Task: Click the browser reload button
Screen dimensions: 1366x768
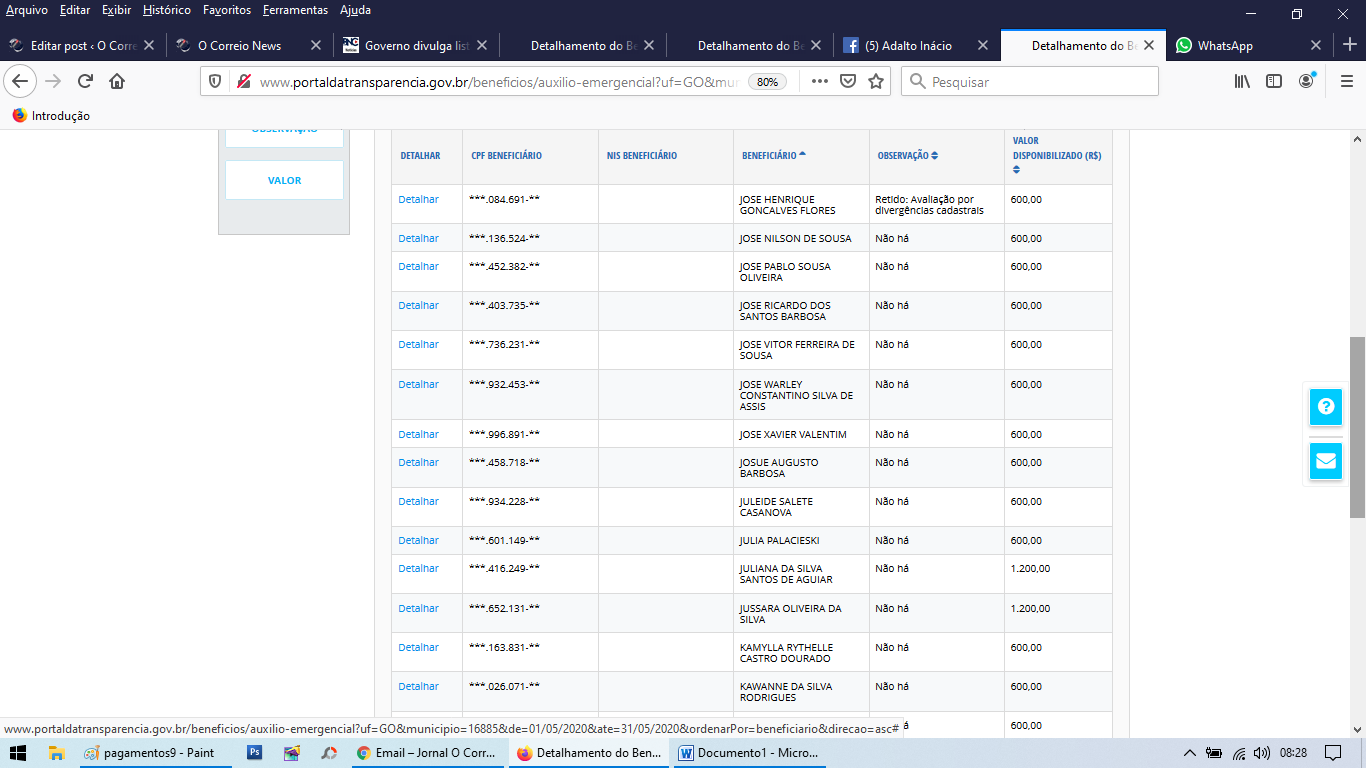Action: point(86,82)
